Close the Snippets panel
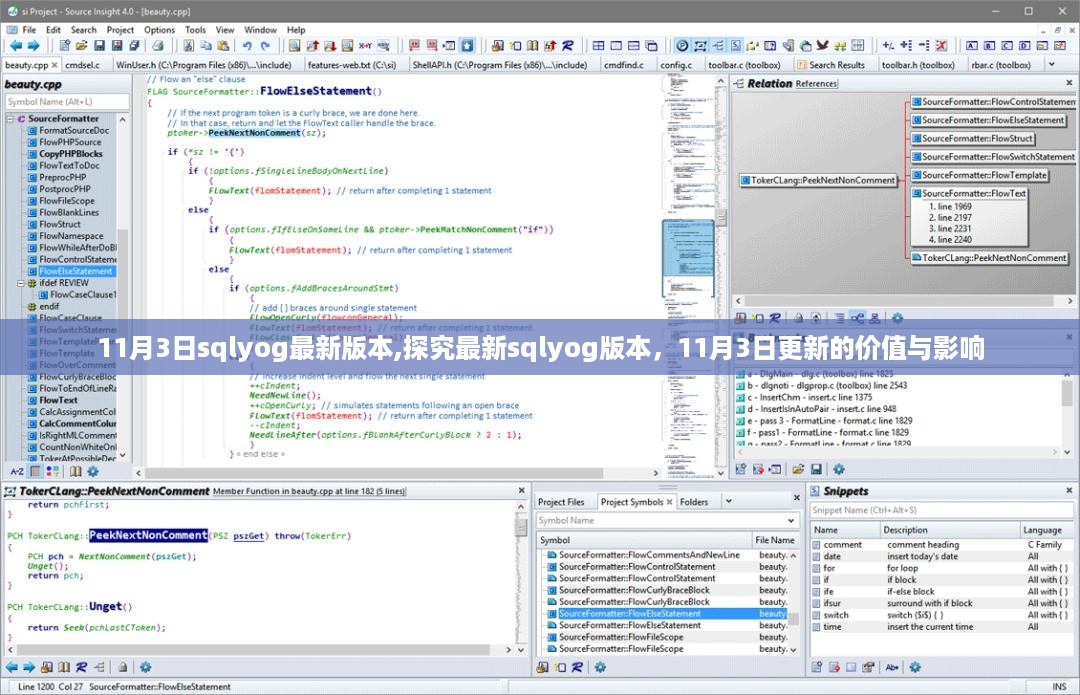 pos(1069,490)
